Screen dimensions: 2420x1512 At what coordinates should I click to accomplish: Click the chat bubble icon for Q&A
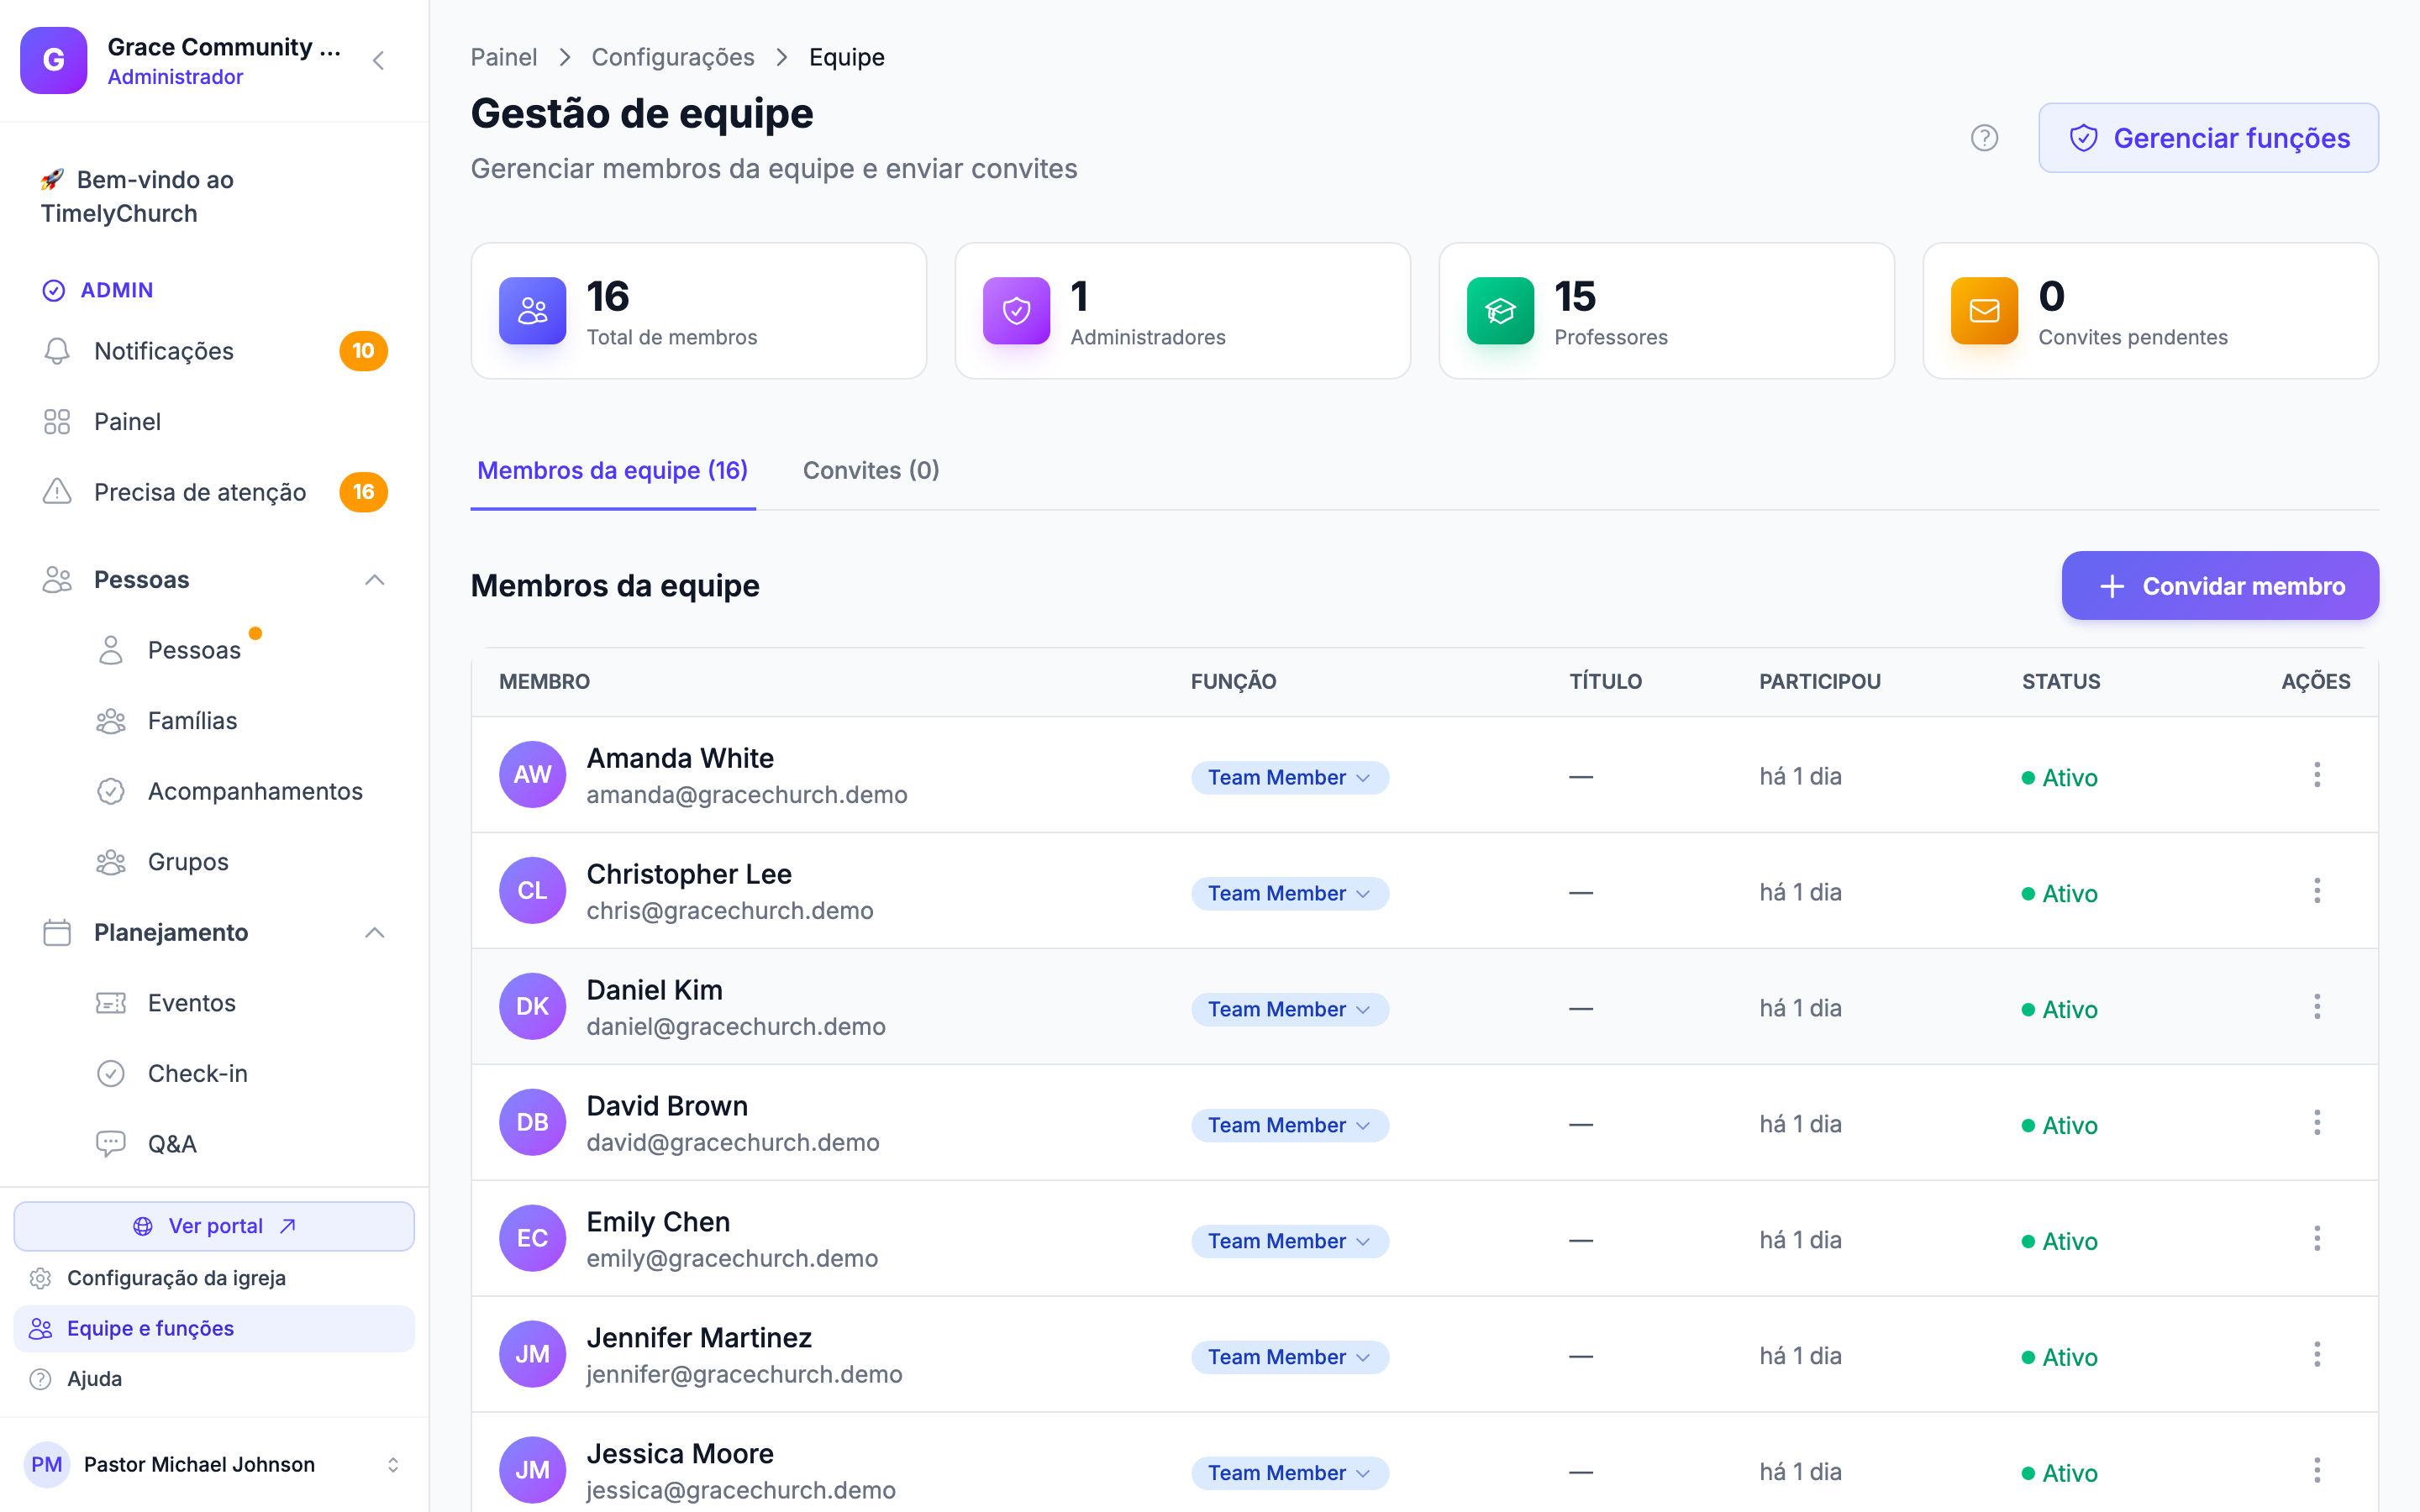pos(111,1144)
